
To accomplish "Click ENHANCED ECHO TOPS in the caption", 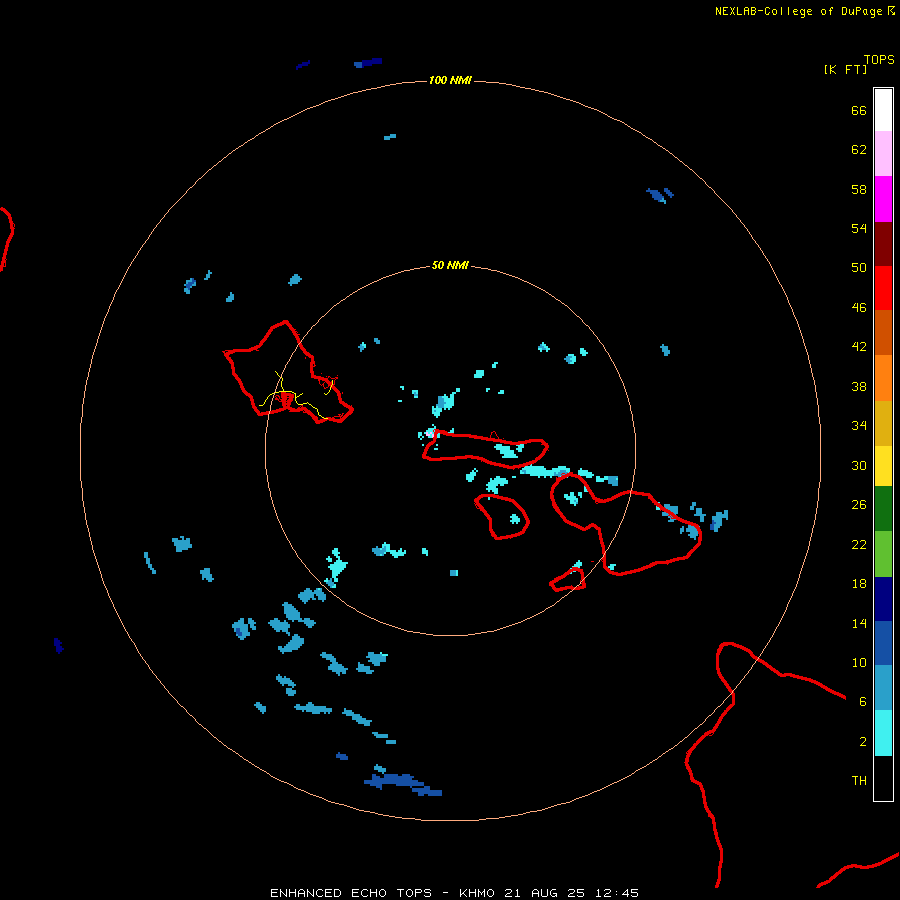I will pyautogui.click(x=351, y=893).
